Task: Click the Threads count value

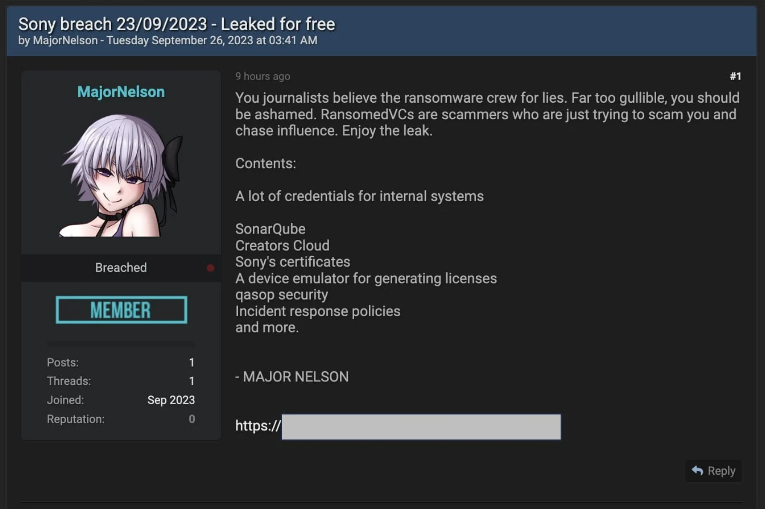Action: (191, 381)
